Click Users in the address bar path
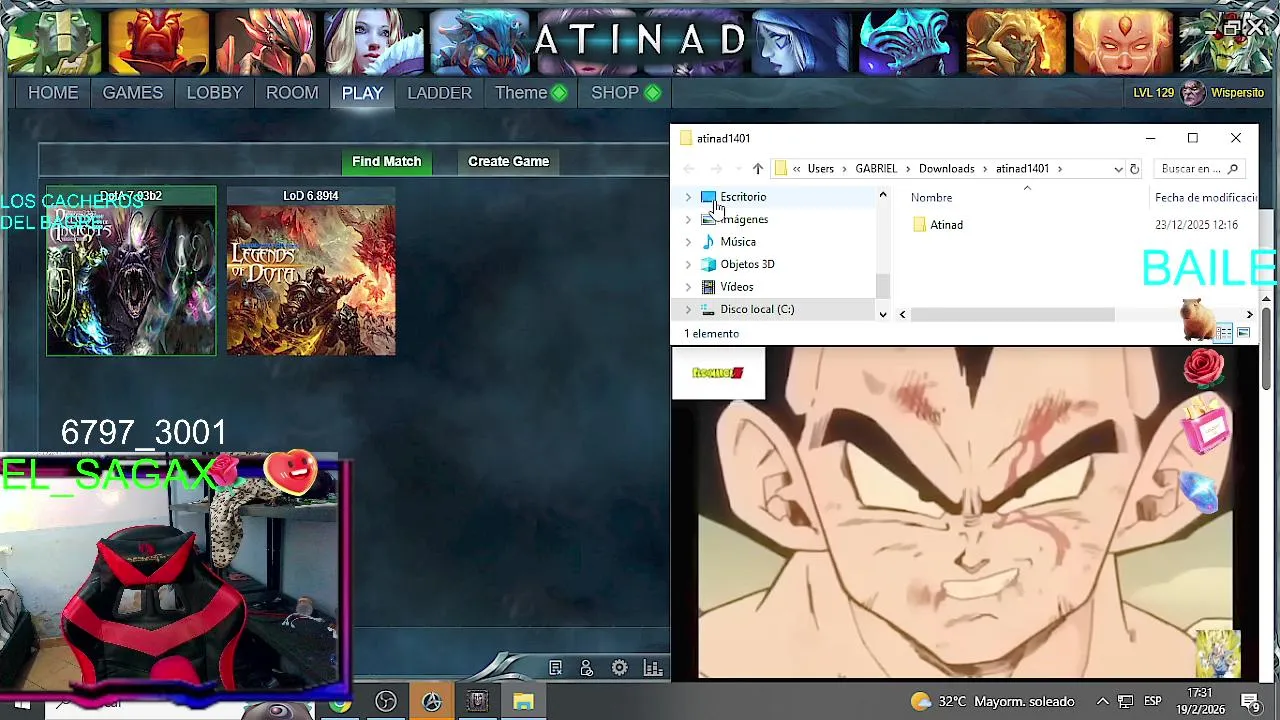The height and width of the screenshot is (720, 1280). tap(820, 169)
